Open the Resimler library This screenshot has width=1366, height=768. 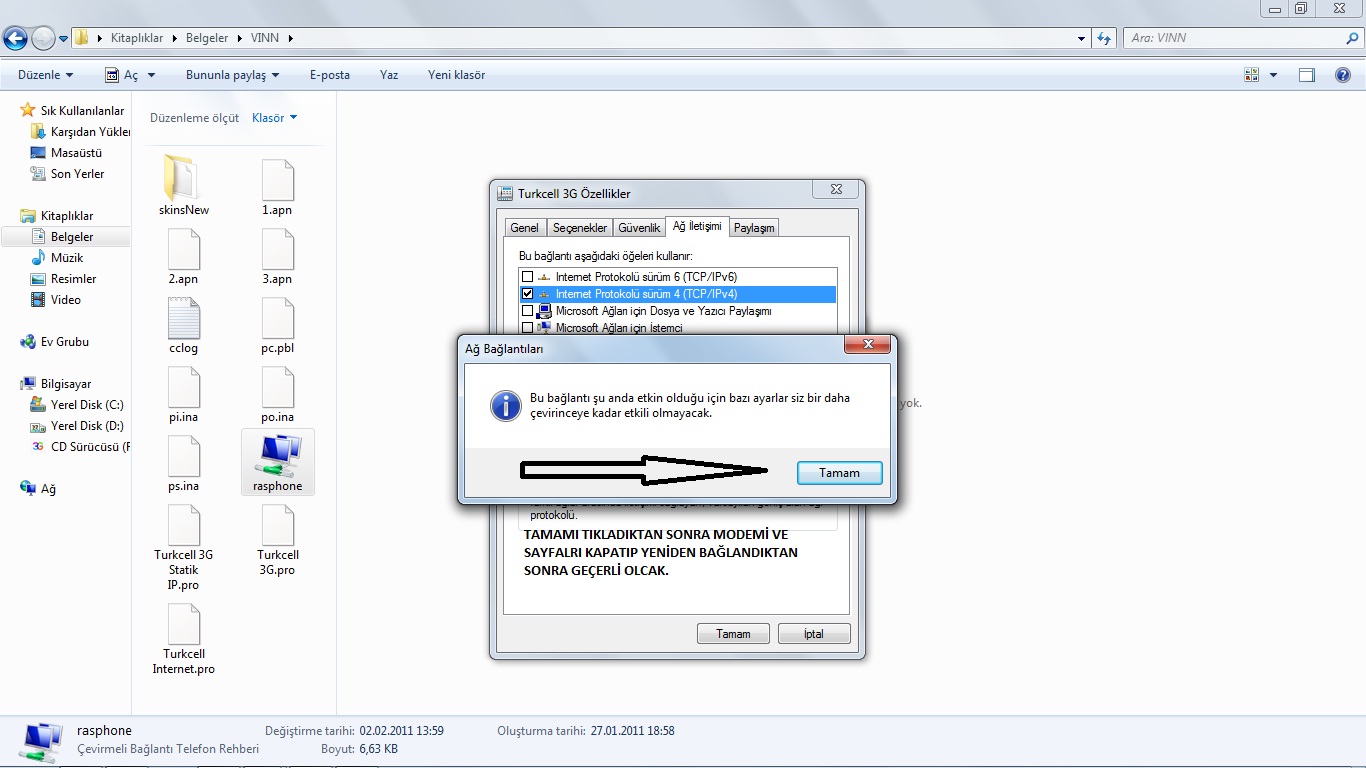pos(73,279)
